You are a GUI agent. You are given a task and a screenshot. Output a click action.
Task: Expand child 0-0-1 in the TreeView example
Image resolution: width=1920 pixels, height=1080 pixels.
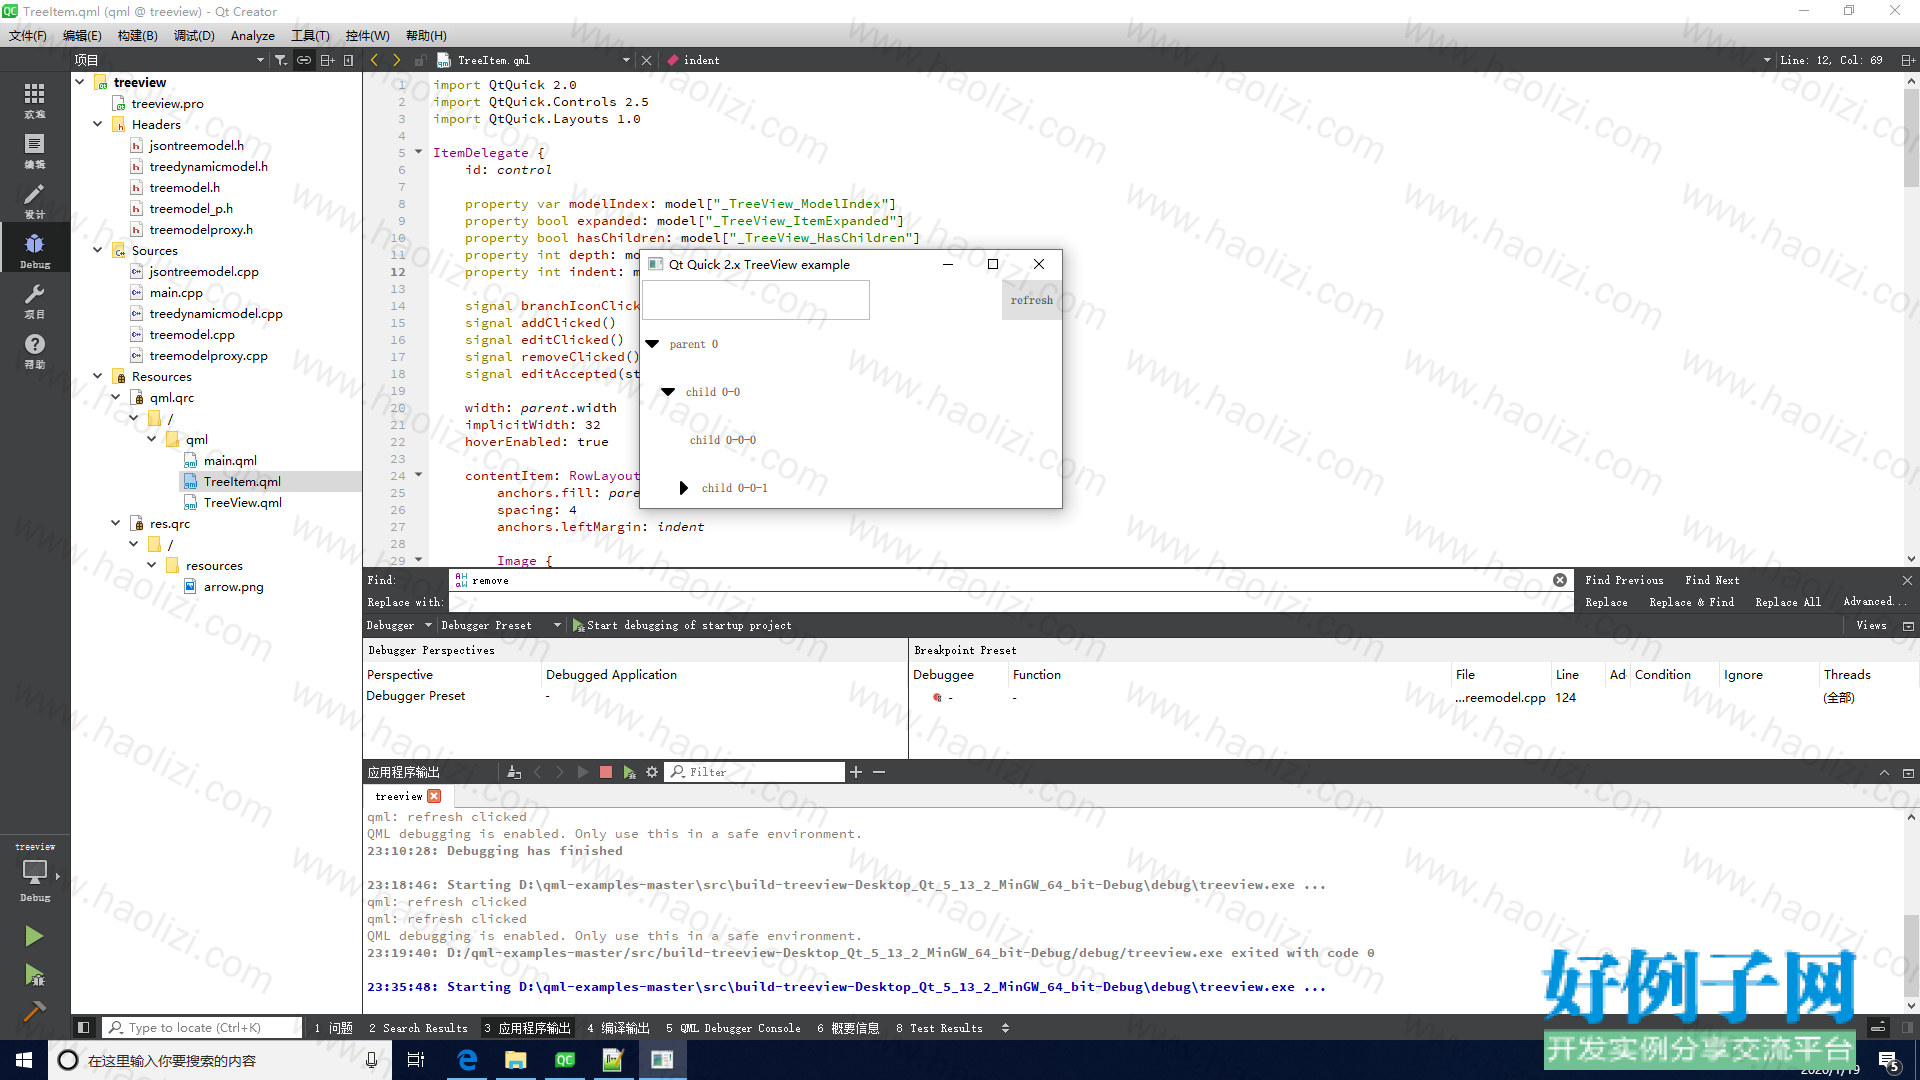pyautogui.click(x=684, y=488)
